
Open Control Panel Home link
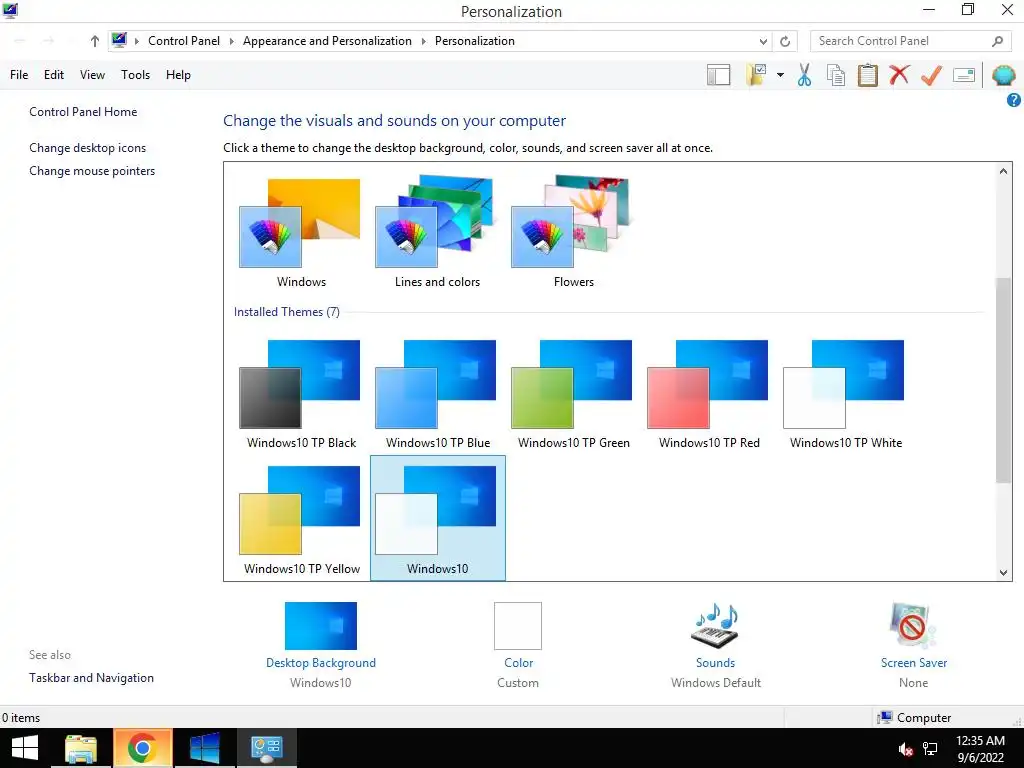pyautogui.click(x=83, y=112)
